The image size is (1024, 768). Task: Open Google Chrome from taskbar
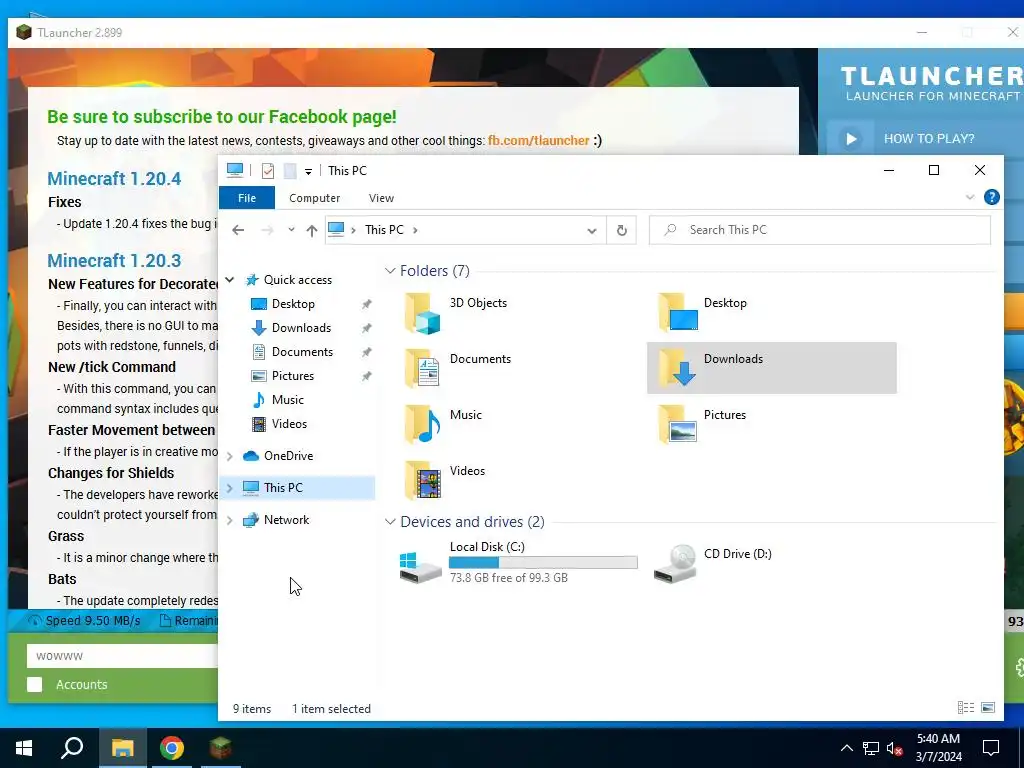coord(171,748)
